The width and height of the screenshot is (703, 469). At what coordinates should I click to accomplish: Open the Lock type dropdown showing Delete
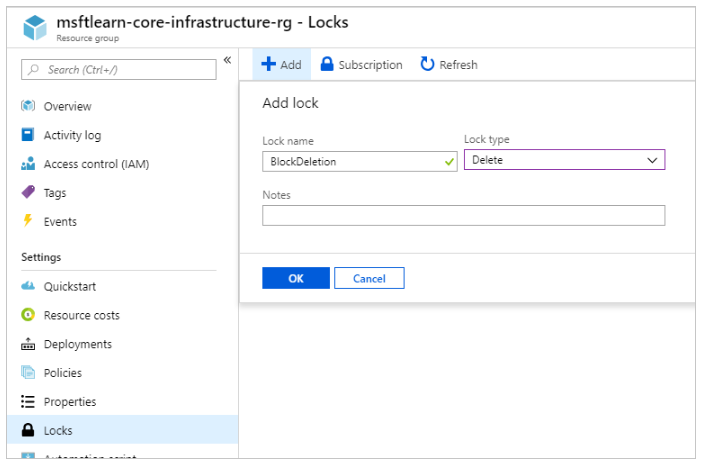pos(564,160)
